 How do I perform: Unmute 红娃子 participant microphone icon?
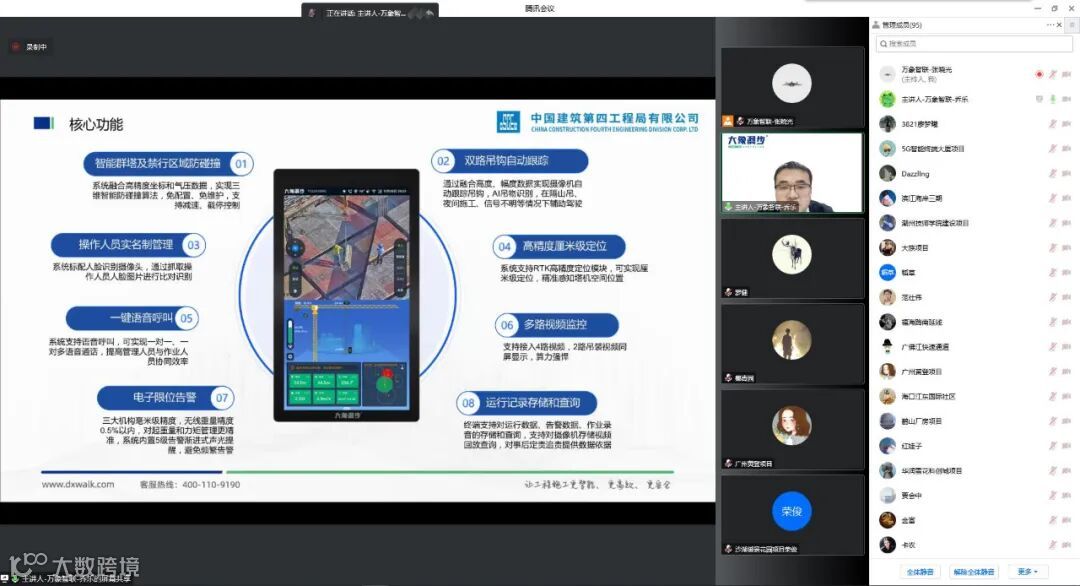(x=1052, y=446)
